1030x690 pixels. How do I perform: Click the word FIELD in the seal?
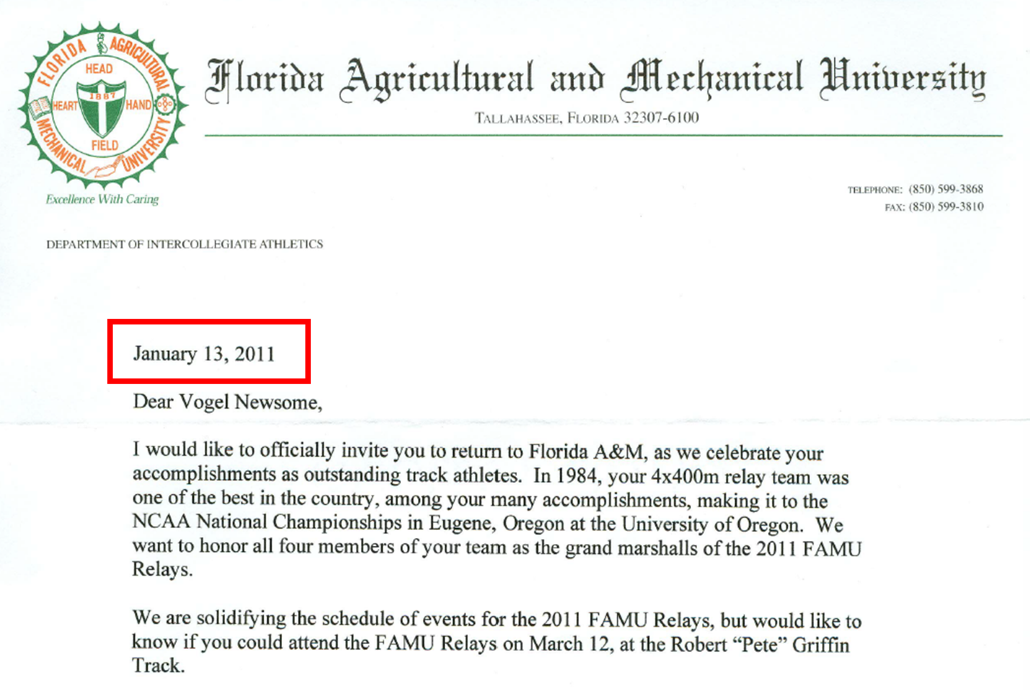click(104, 145)
